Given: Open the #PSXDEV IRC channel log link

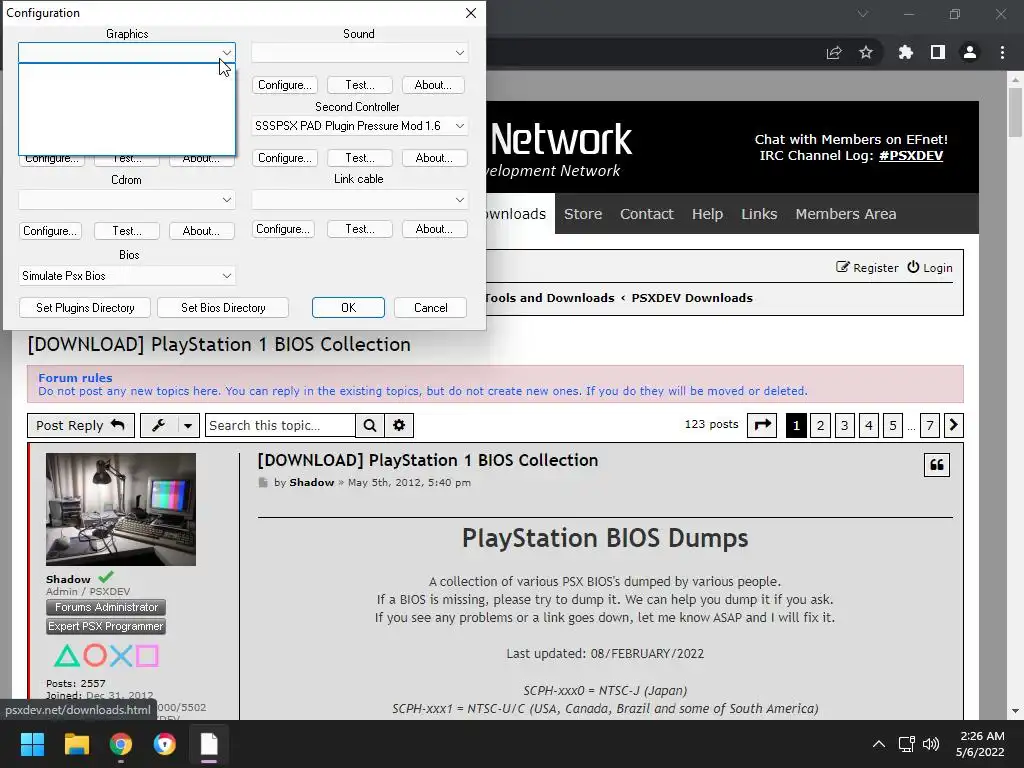Looking at the screenshot, I should coord(910,155).
